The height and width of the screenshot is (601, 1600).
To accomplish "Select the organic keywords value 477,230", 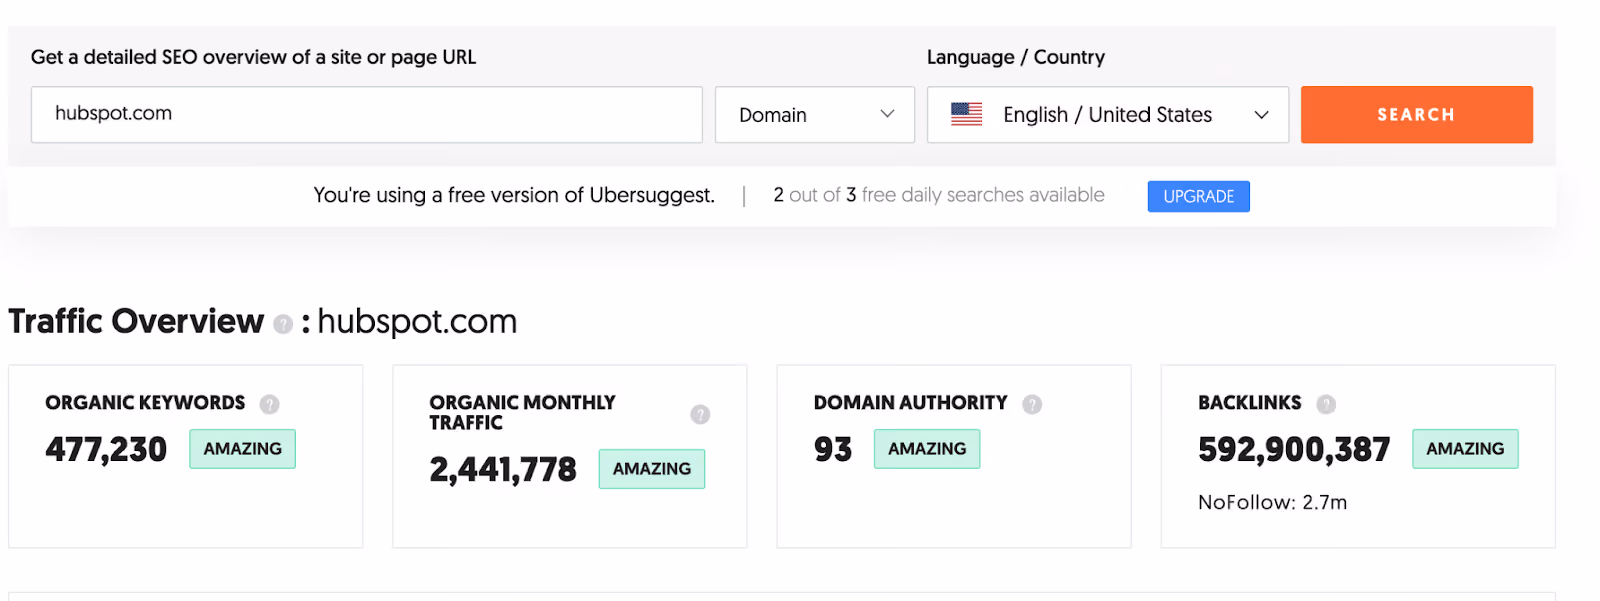I will click(106, 450).
